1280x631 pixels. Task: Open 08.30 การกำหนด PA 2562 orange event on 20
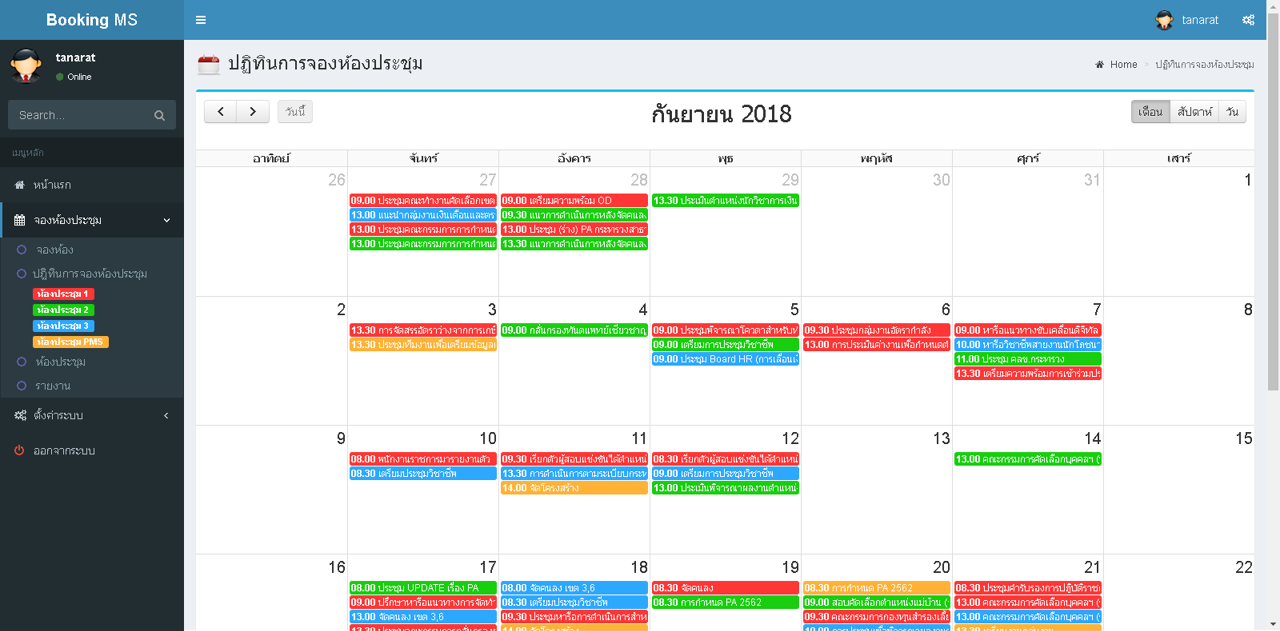click(x=877, y=588)
